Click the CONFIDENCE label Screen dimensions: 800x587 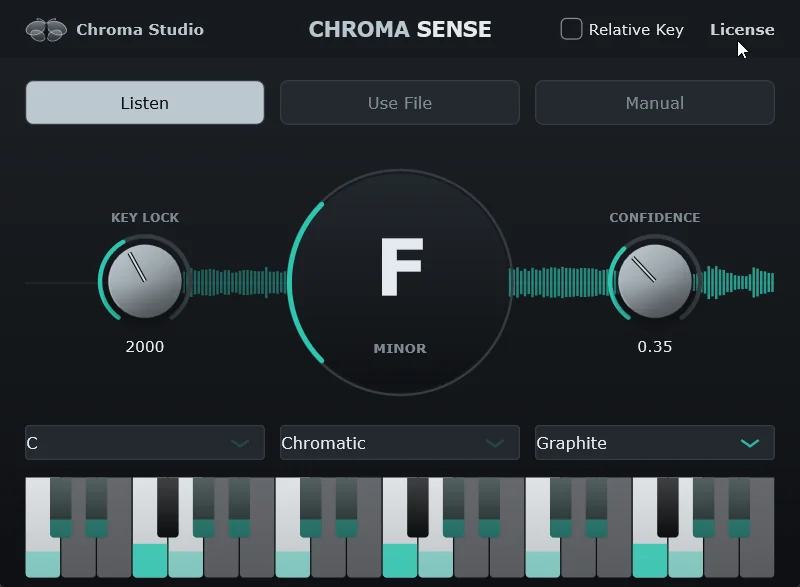(655, 218)
